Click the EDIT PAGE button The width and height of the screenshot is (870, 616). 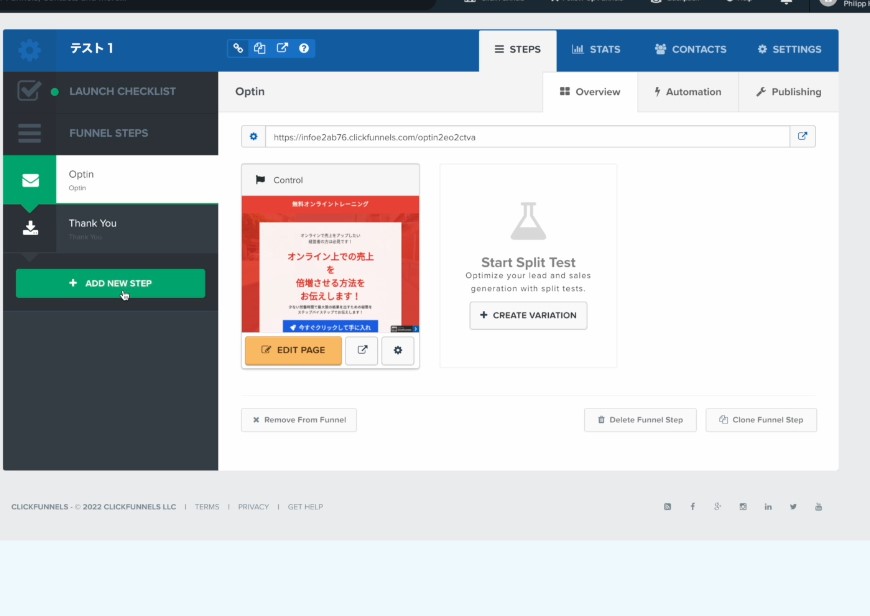click(x=293, y=350)
